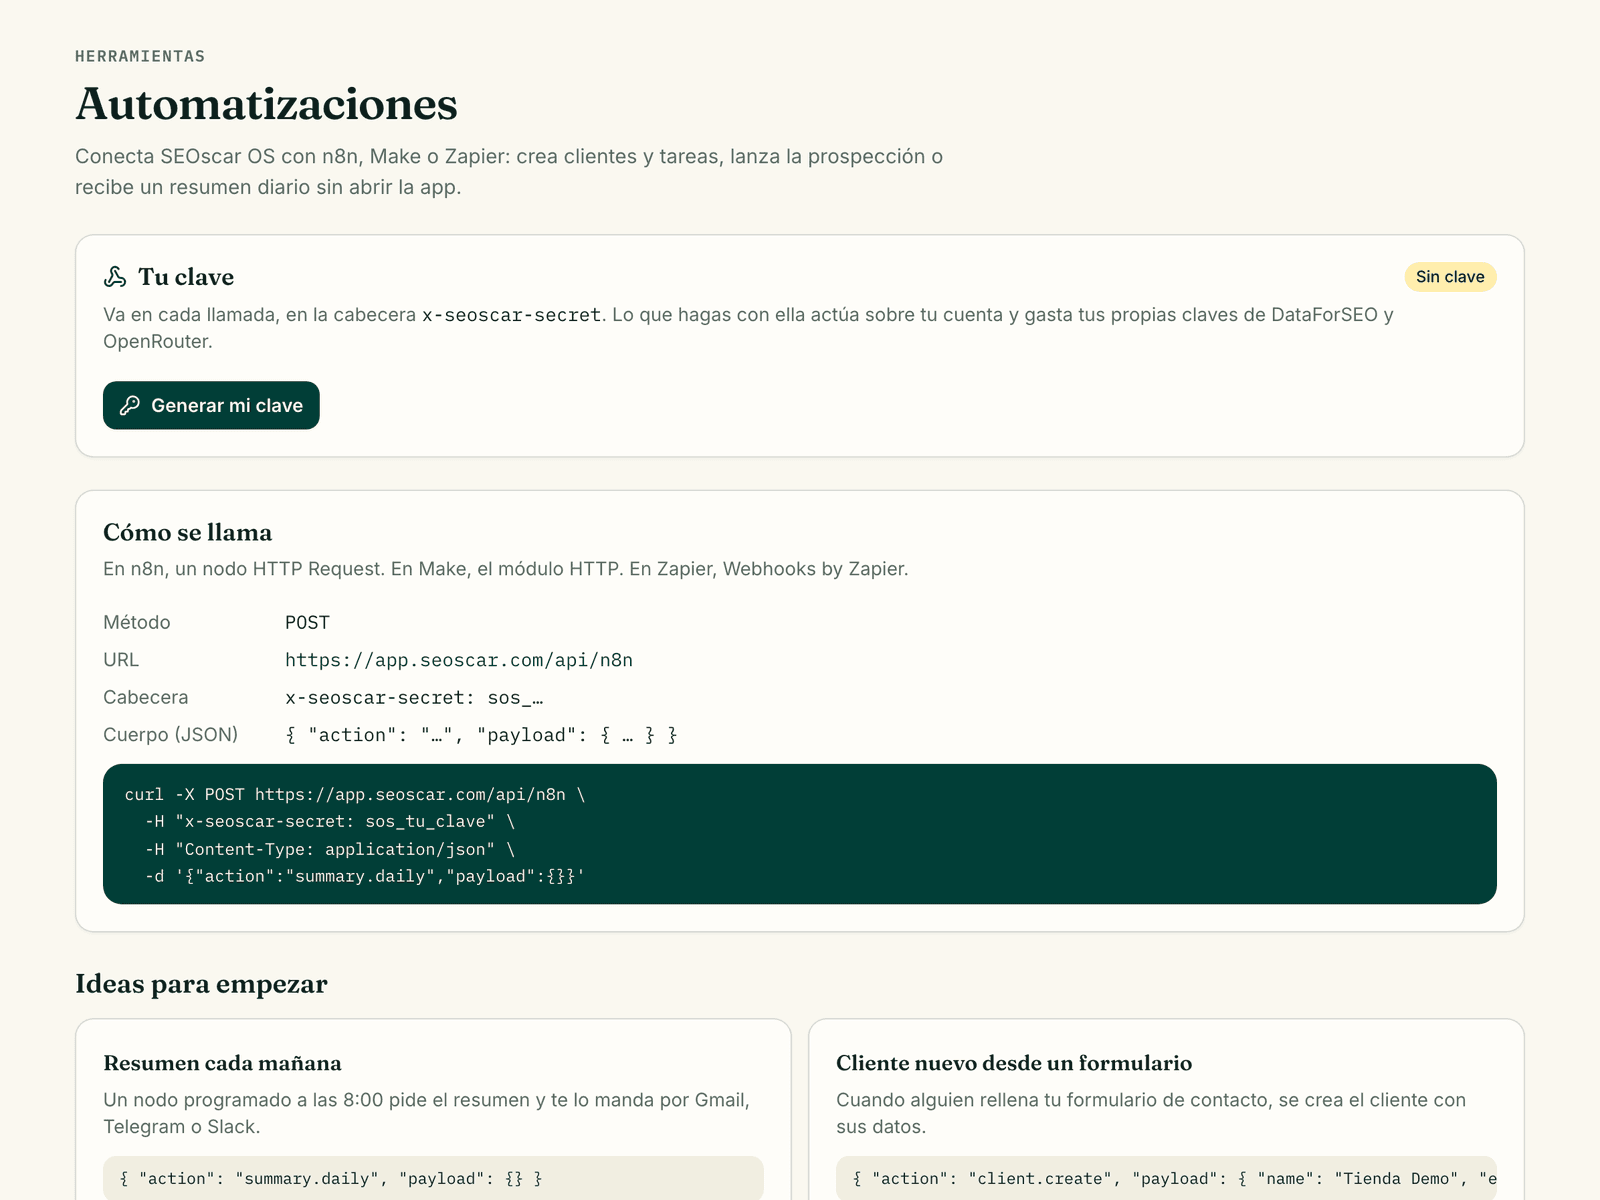Click the inline x-seoscar-secret code in Tu clave
This screenshot has height=1200, width=1600.
point(511,315)
